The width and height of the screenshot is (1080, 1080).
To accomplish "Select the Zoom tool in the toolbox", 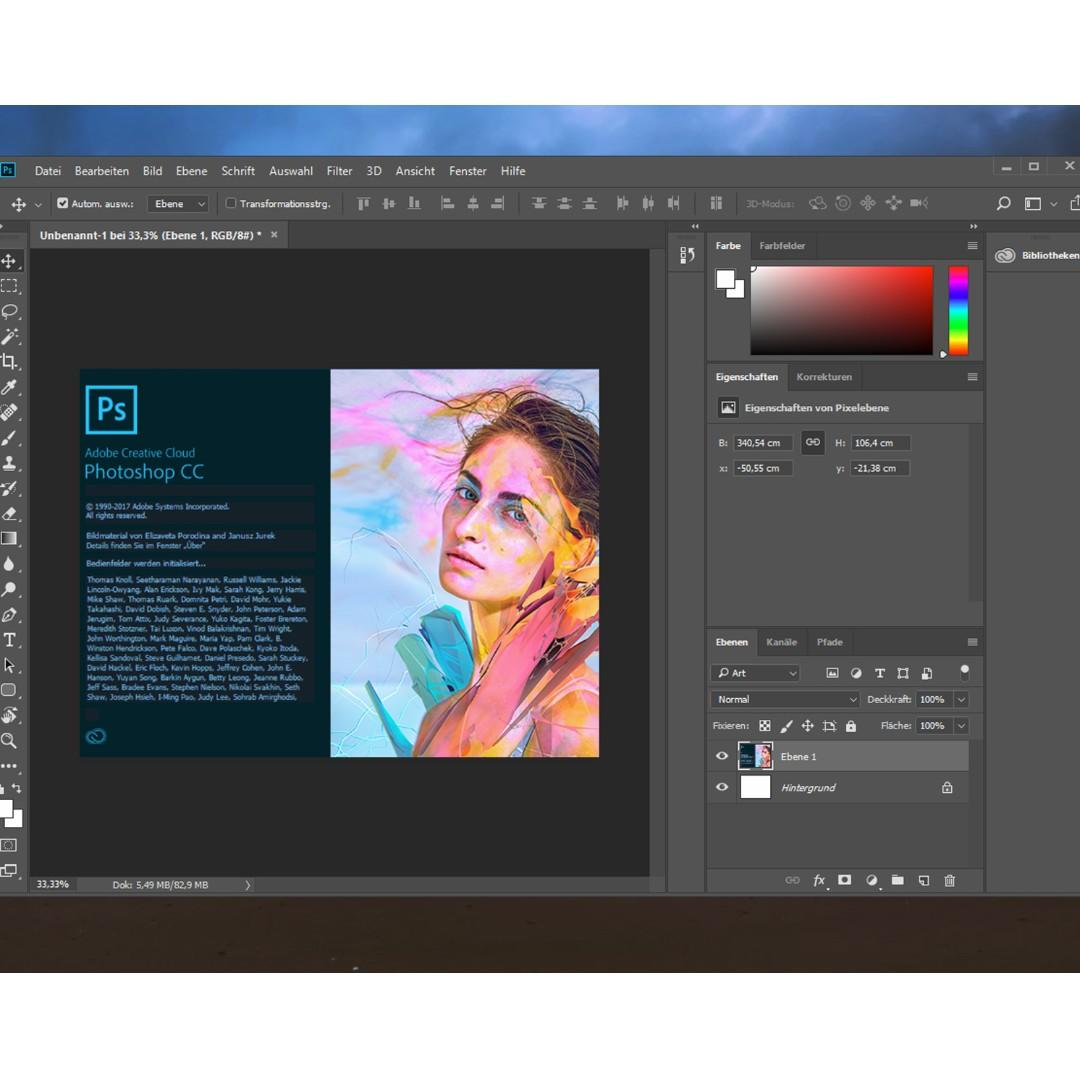I will pos(9,741).
